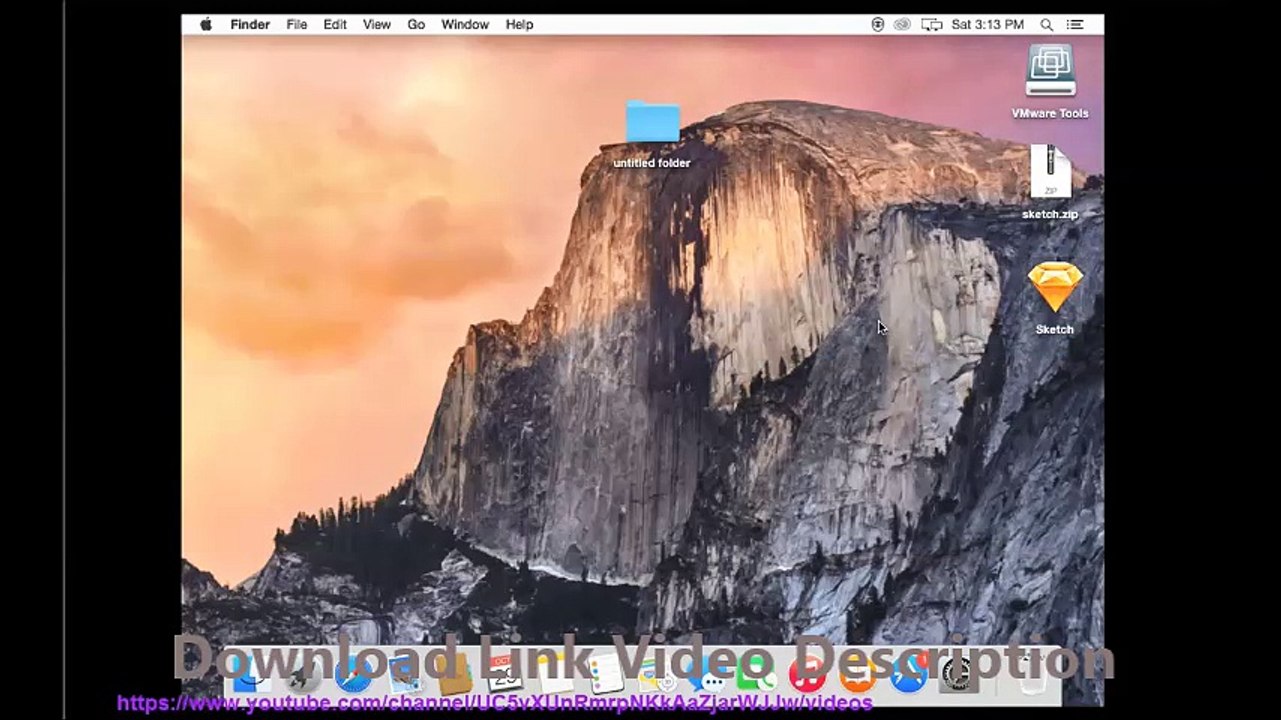Open Spotlight search magnifier in menu bar

[1046, 24]
